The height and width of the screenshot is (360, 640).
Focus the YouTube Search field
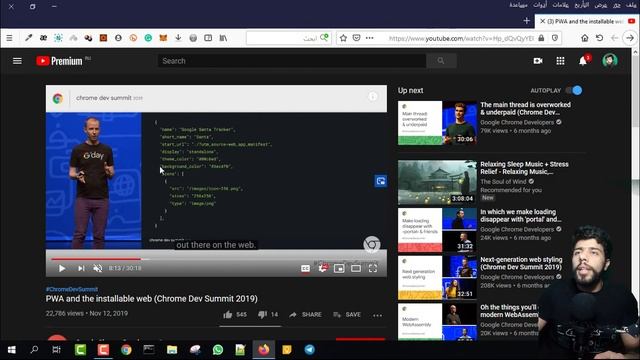click(x=292, y=61)
